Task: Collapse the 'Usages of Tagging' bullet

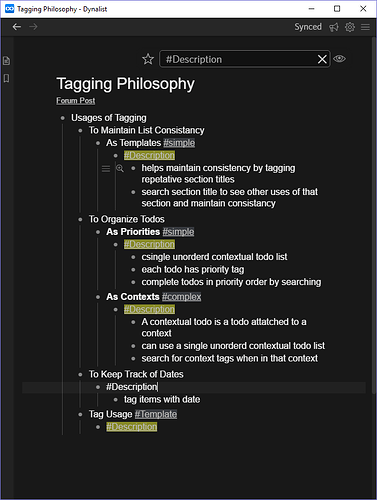Action: pyautogui.click(x=63, y=118)
